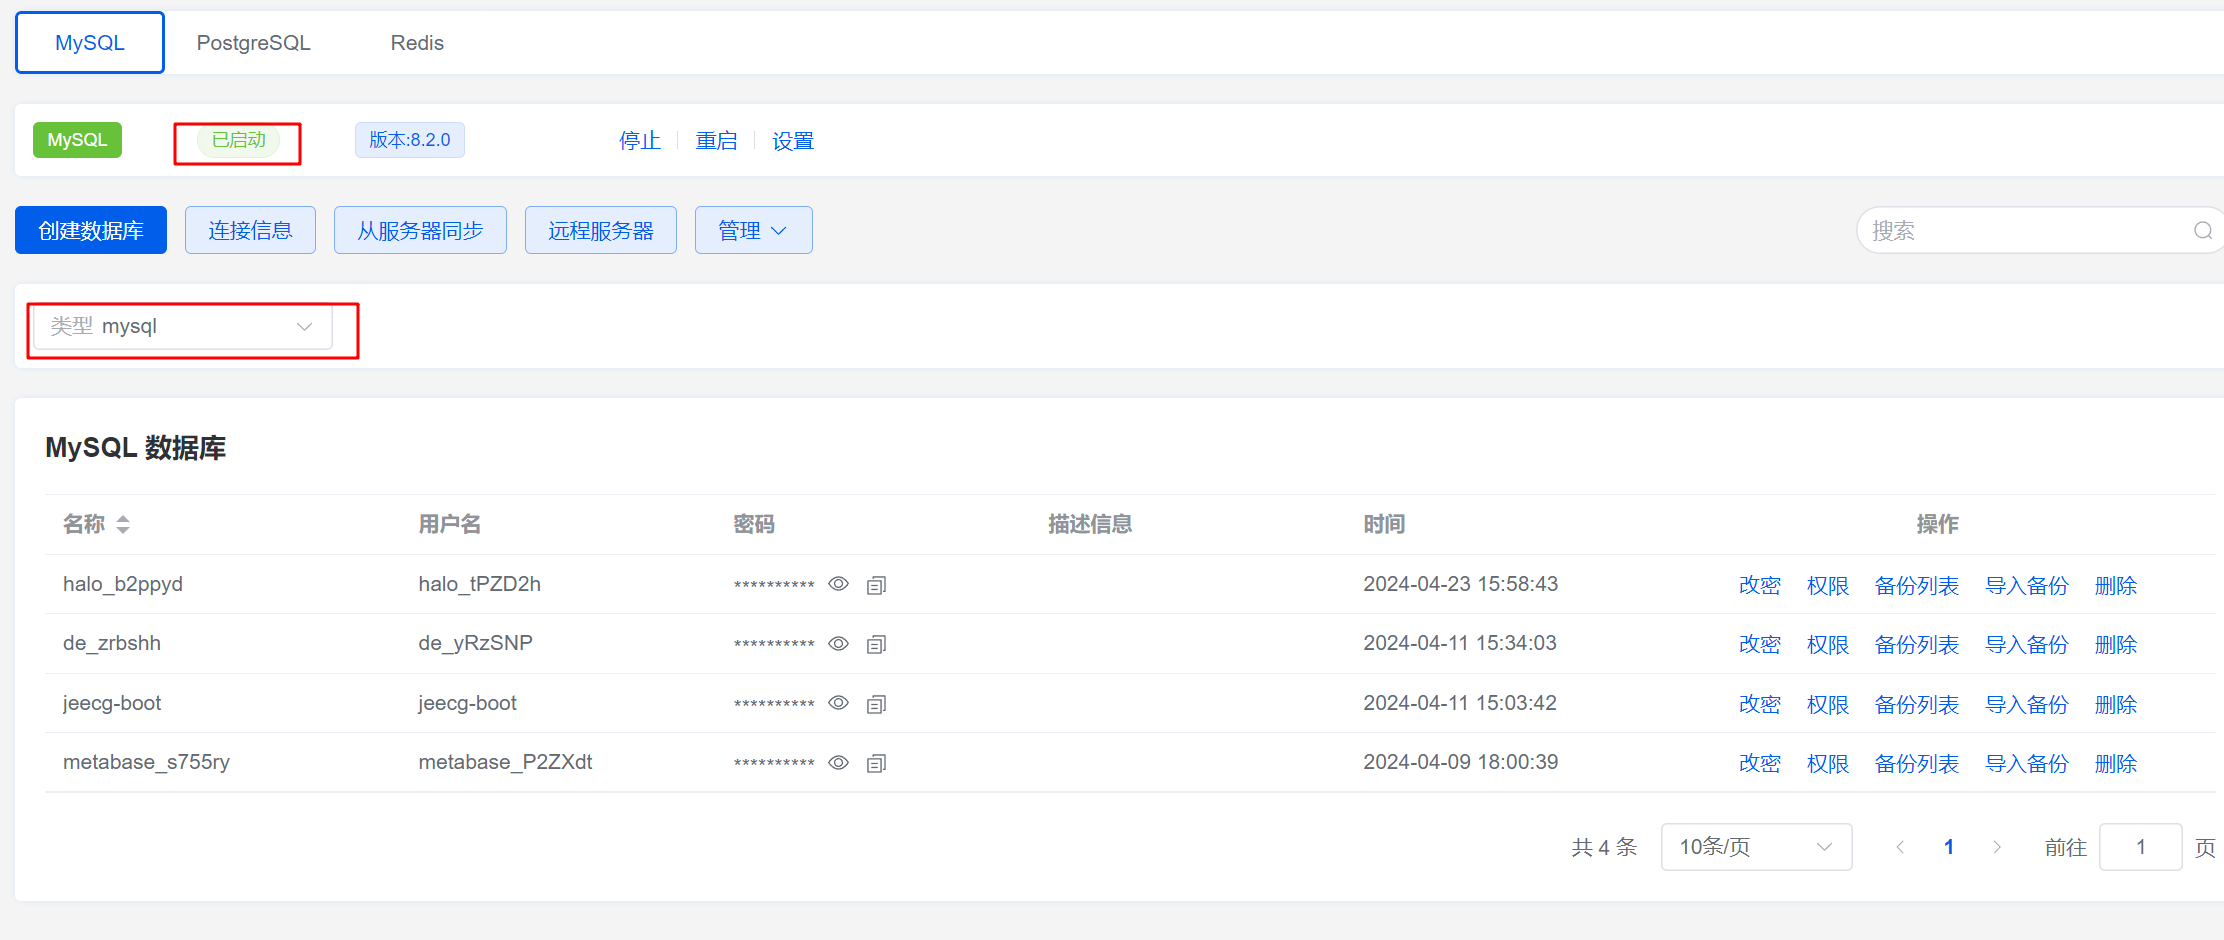Click 改密 for de_zrbshh
Viewport: 2224px width, 940px height.
tap(1760, 645)
